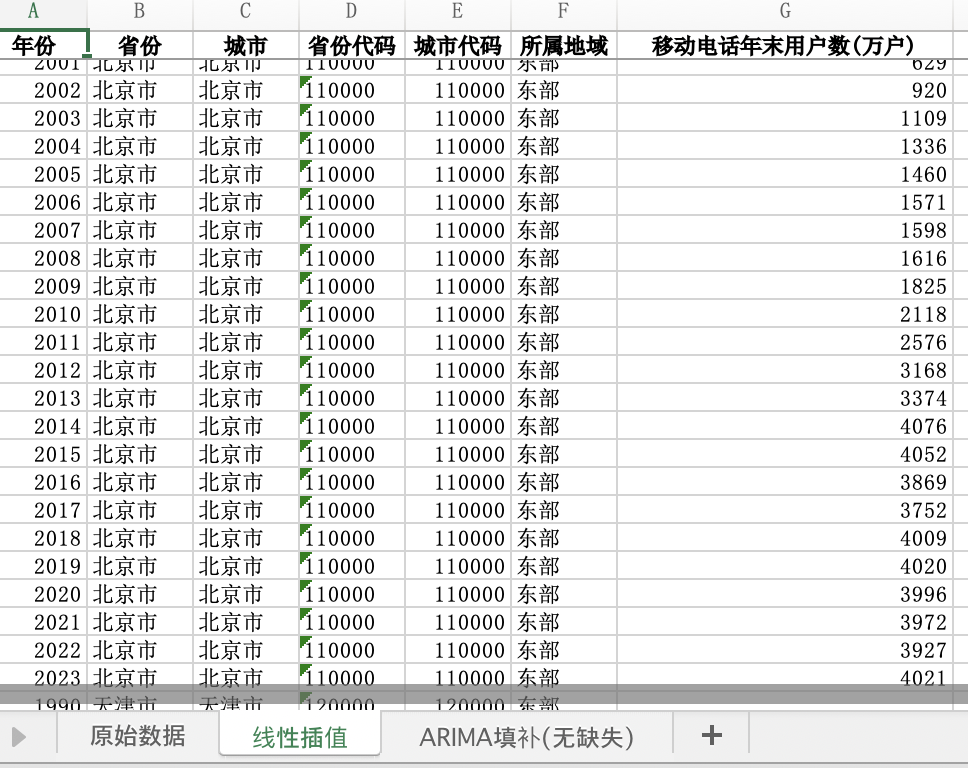The height and width of the screenshot is (768, 968).
Task: Click the 城市 header cell
Action: pyautogui.click(x=246, y=46)
